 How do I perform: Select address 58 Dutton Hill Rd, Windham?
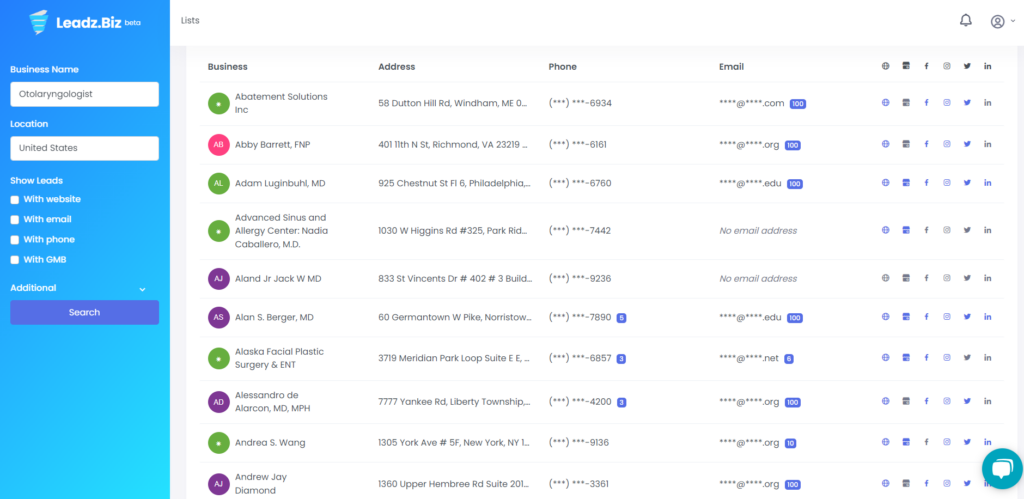(453, 103)
